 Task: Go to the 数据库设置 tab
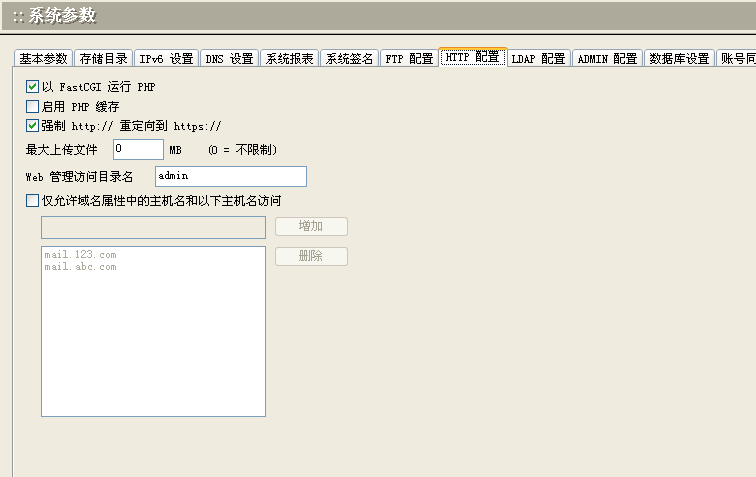coord(679,59)
